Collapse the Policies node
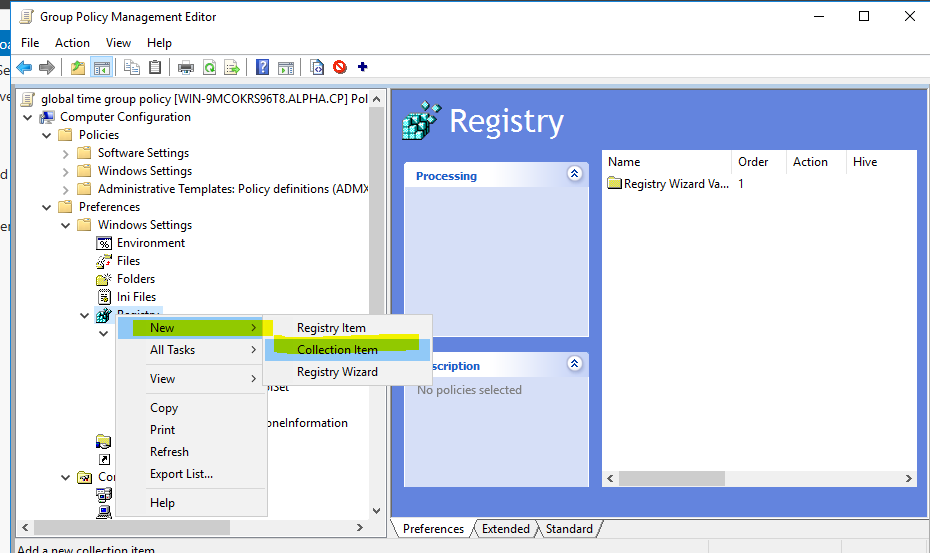Viewport: 930px width, 553px height. 46,135
